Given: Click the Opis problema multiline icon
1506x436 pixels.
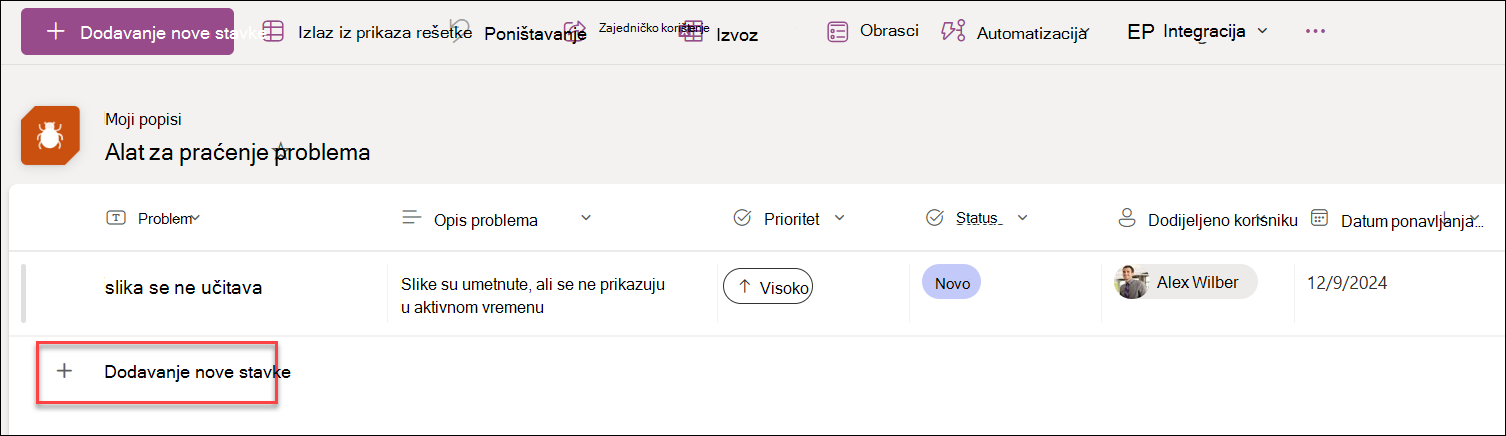Looking at the screenshot, I should click(411, 217).
